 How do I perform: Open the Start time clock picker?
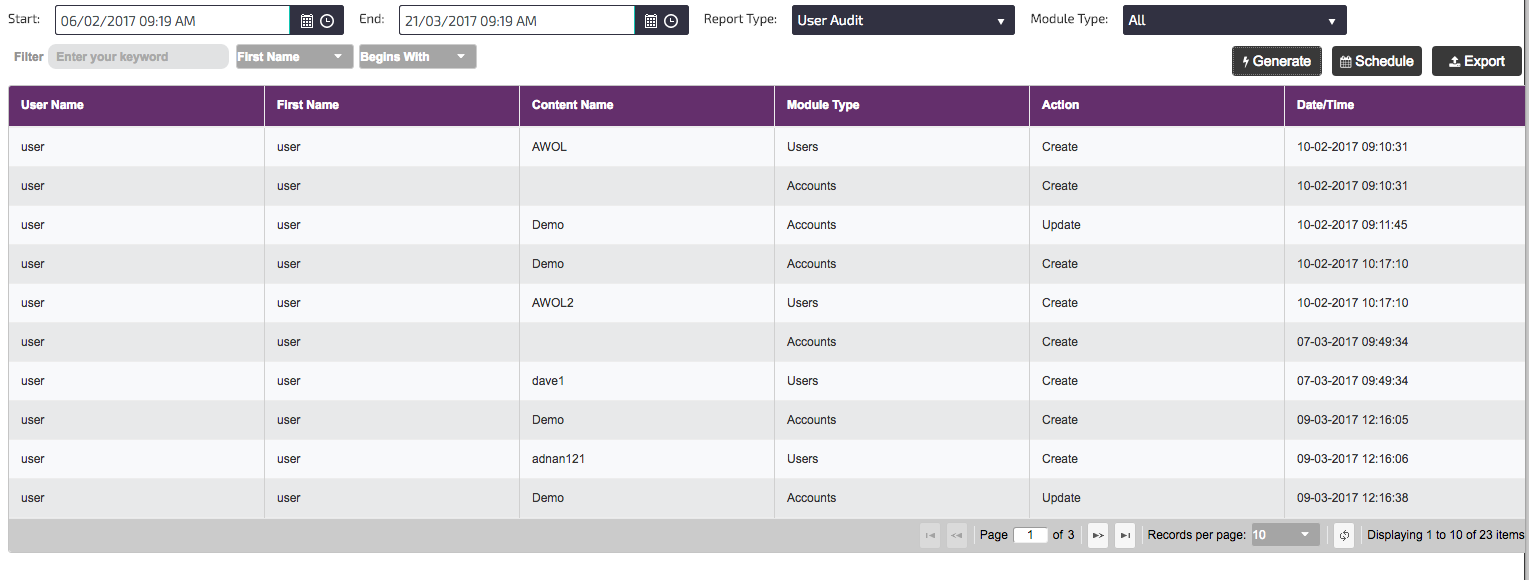(x=327, y=21)
